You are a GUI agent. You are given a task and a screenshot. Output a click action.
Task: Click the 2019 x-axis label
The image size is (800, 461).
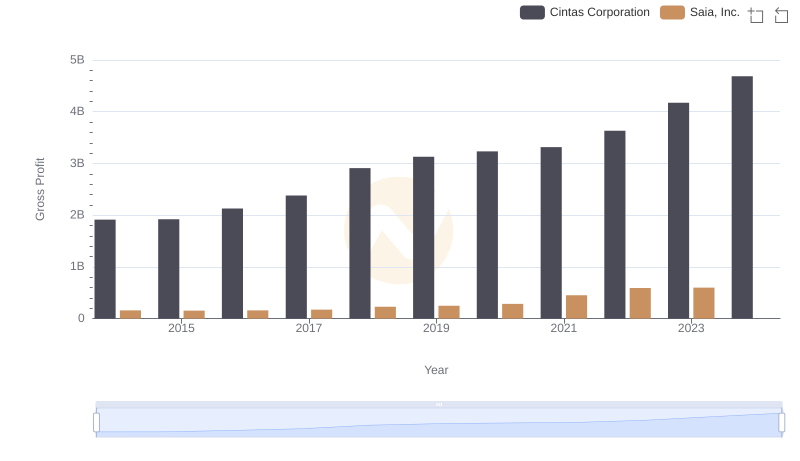pyautogui.click(x=436, y=328)
